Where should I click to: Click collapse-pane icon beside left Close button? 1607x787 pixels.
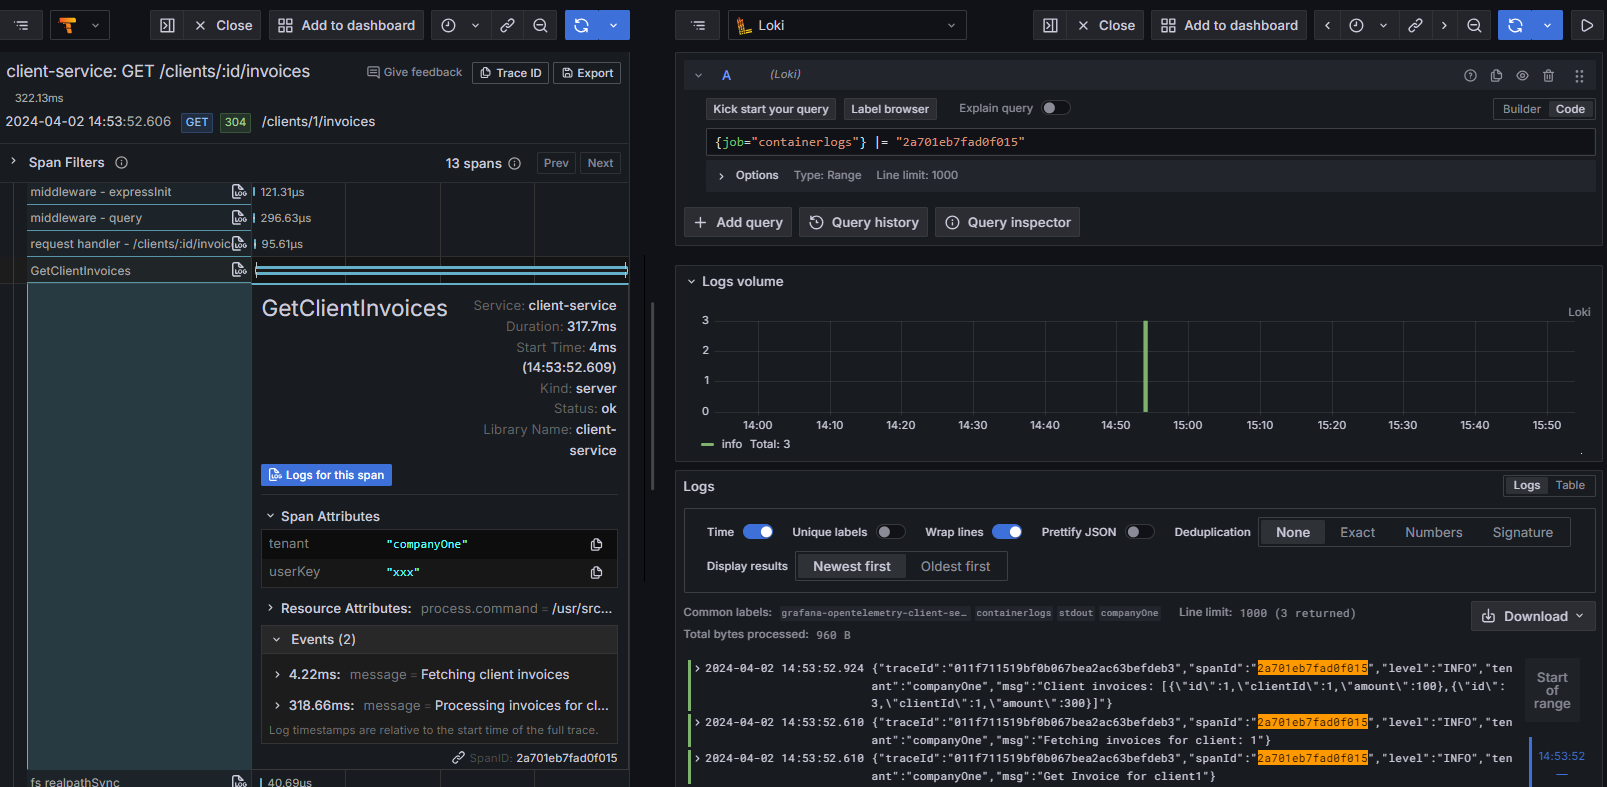[167, 25]
